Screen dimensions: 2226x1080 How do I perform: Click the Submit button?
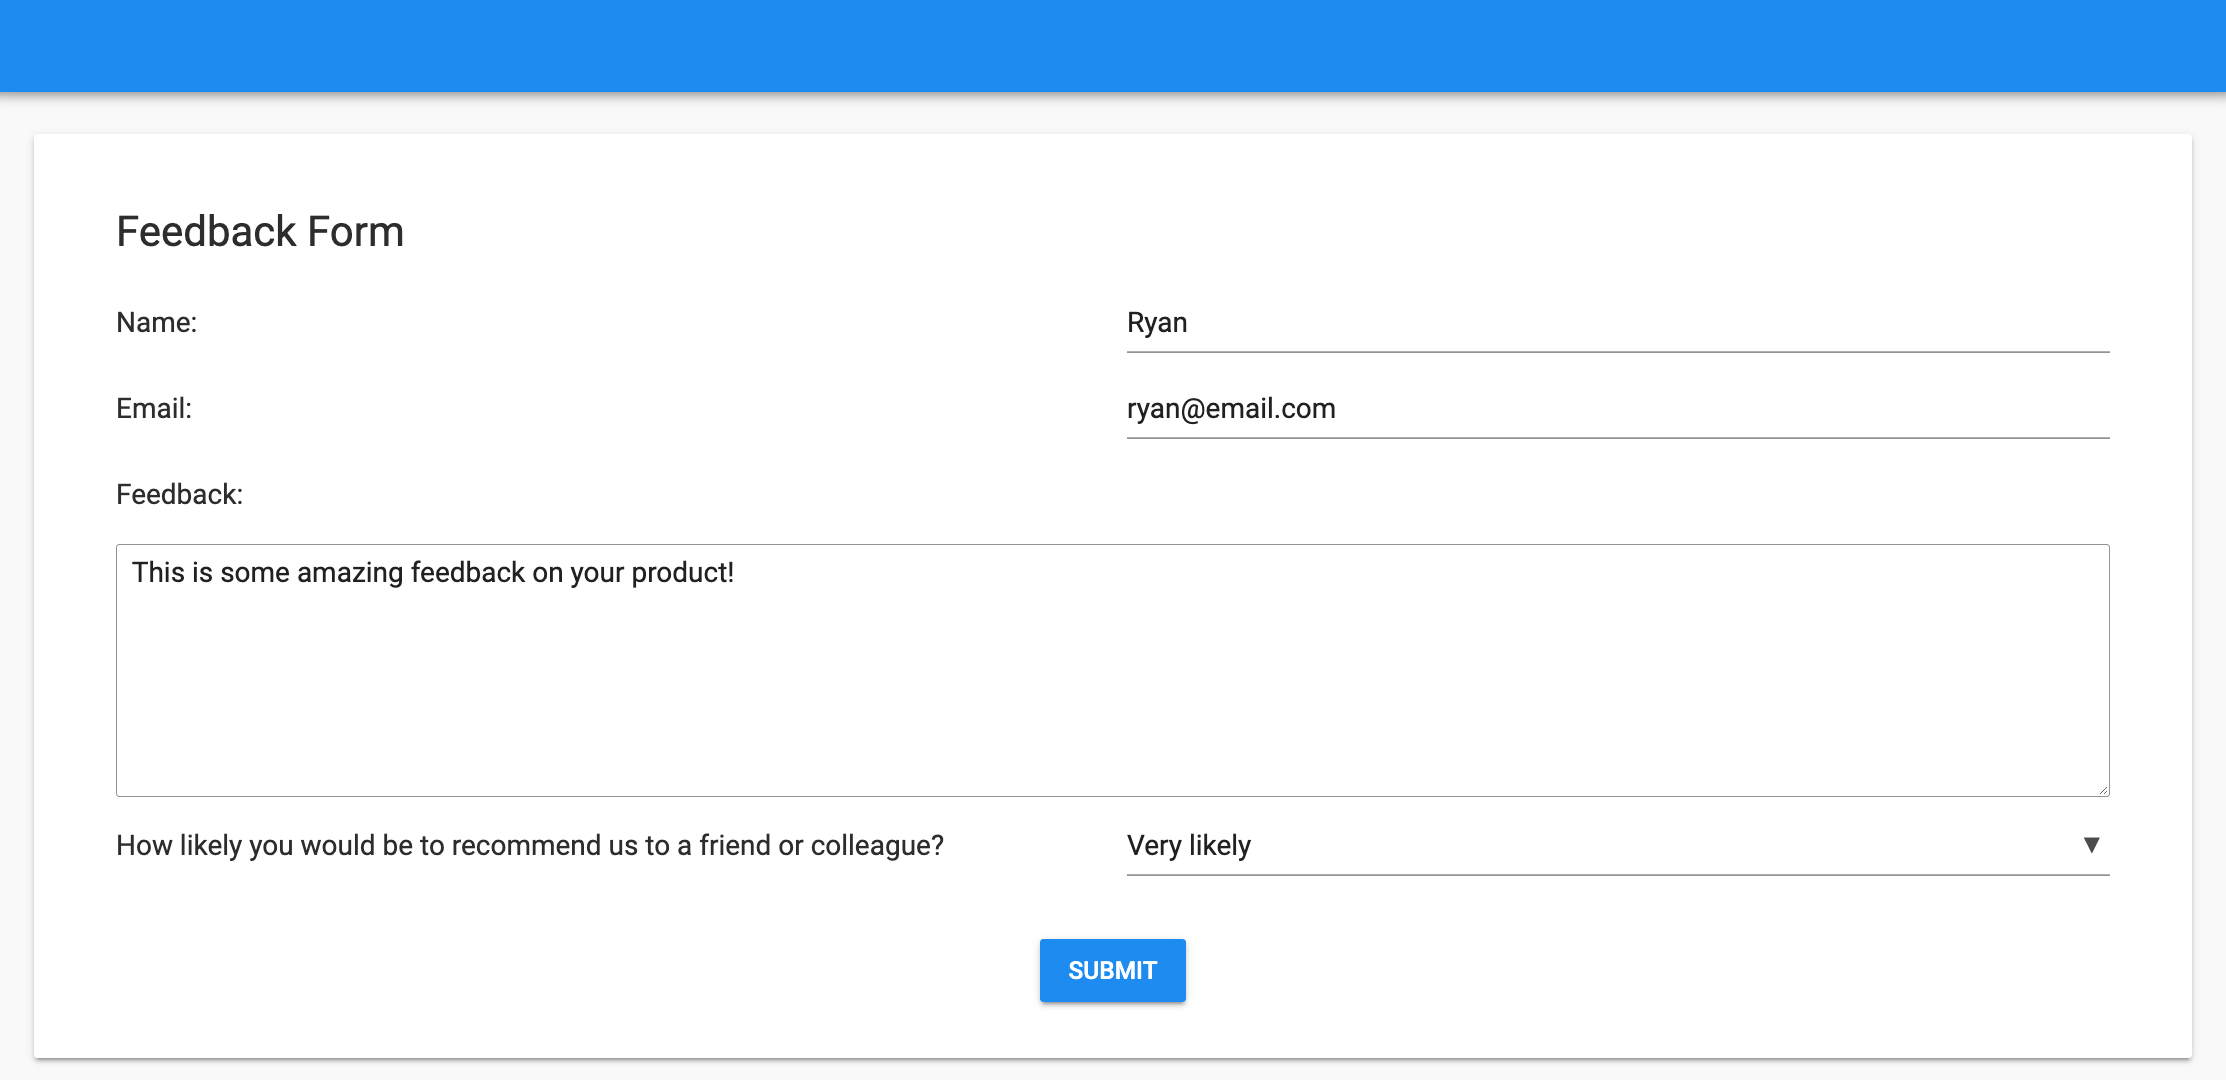click(x=1112, y=969)
